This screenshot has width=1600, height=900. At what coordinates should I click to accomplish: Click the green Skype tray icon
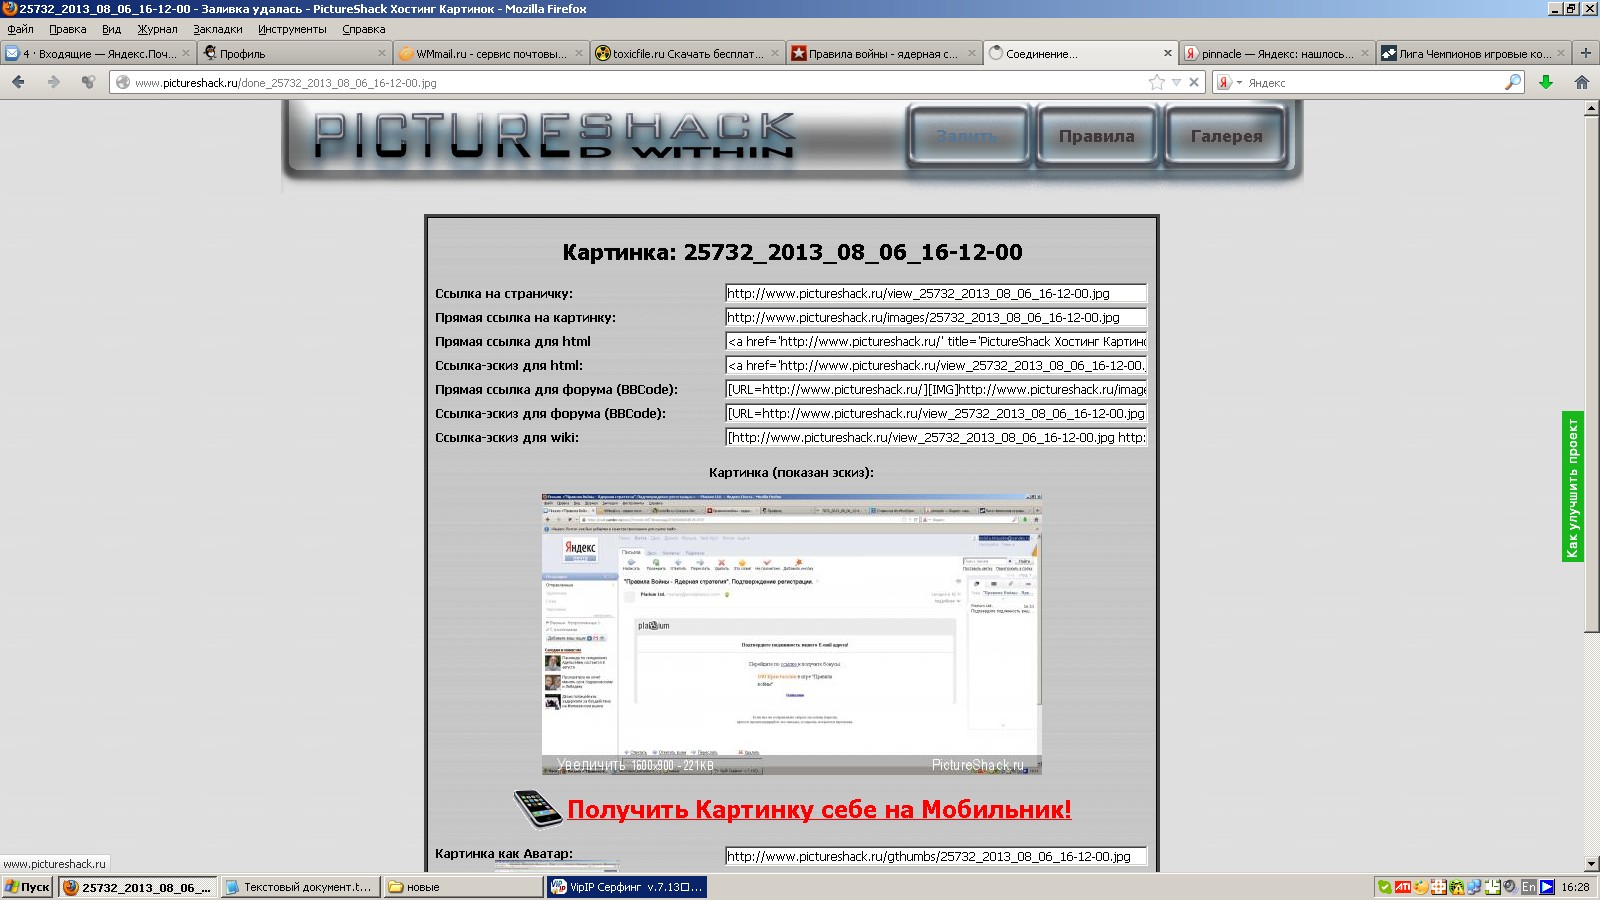pos(1384,887)
